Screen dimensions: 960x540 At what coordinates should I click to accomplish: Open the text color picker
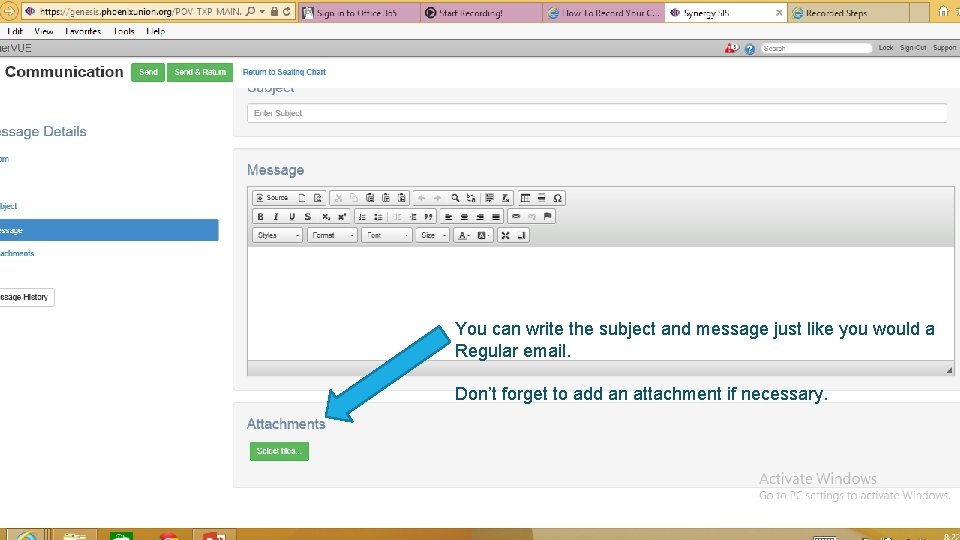(x=464, y=235)
